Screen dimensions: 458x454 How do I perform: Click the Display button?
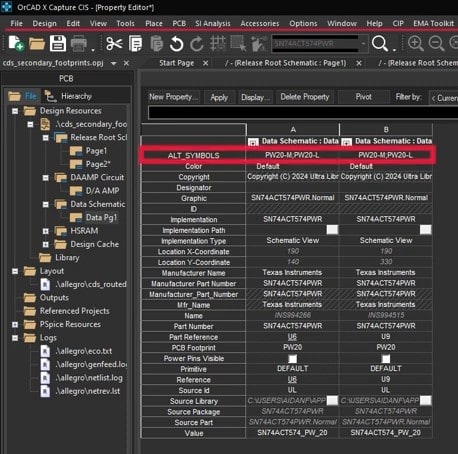coord(255,97)
